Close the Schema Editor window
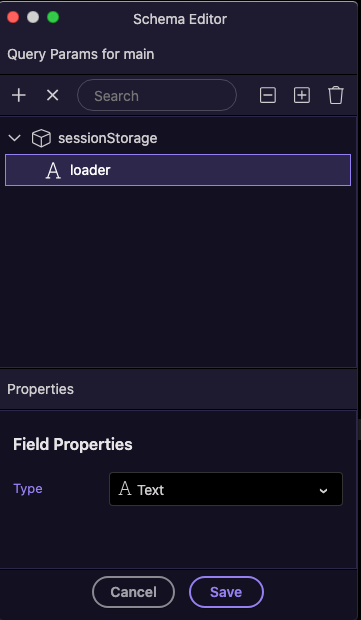Viewport: 361px width, 620px height. [x=13, y=17]
